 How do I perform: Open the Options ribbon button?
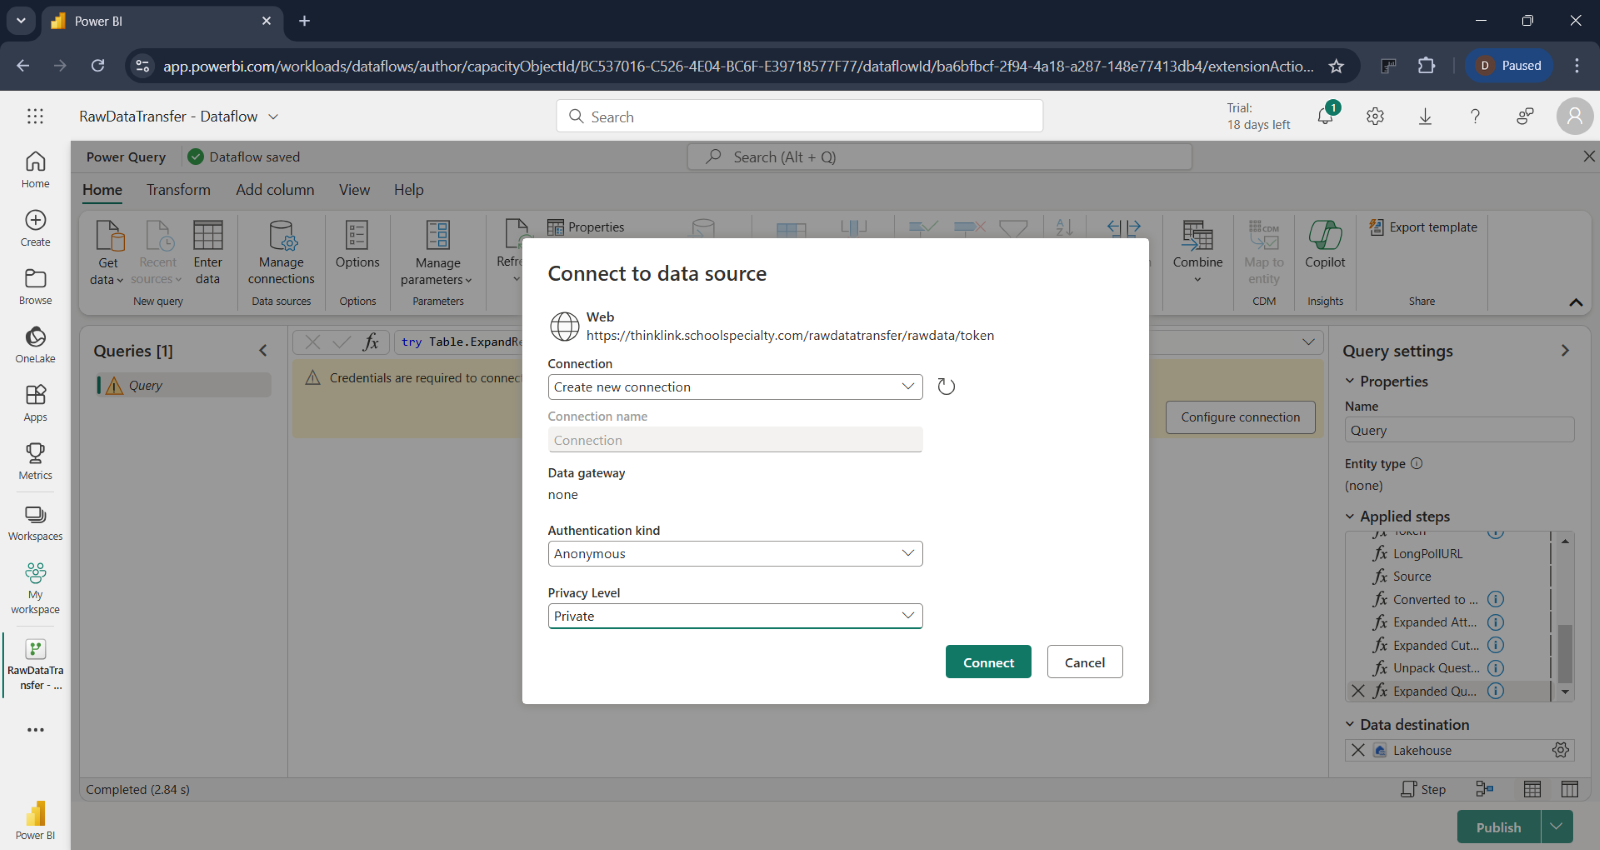point(357,245)
